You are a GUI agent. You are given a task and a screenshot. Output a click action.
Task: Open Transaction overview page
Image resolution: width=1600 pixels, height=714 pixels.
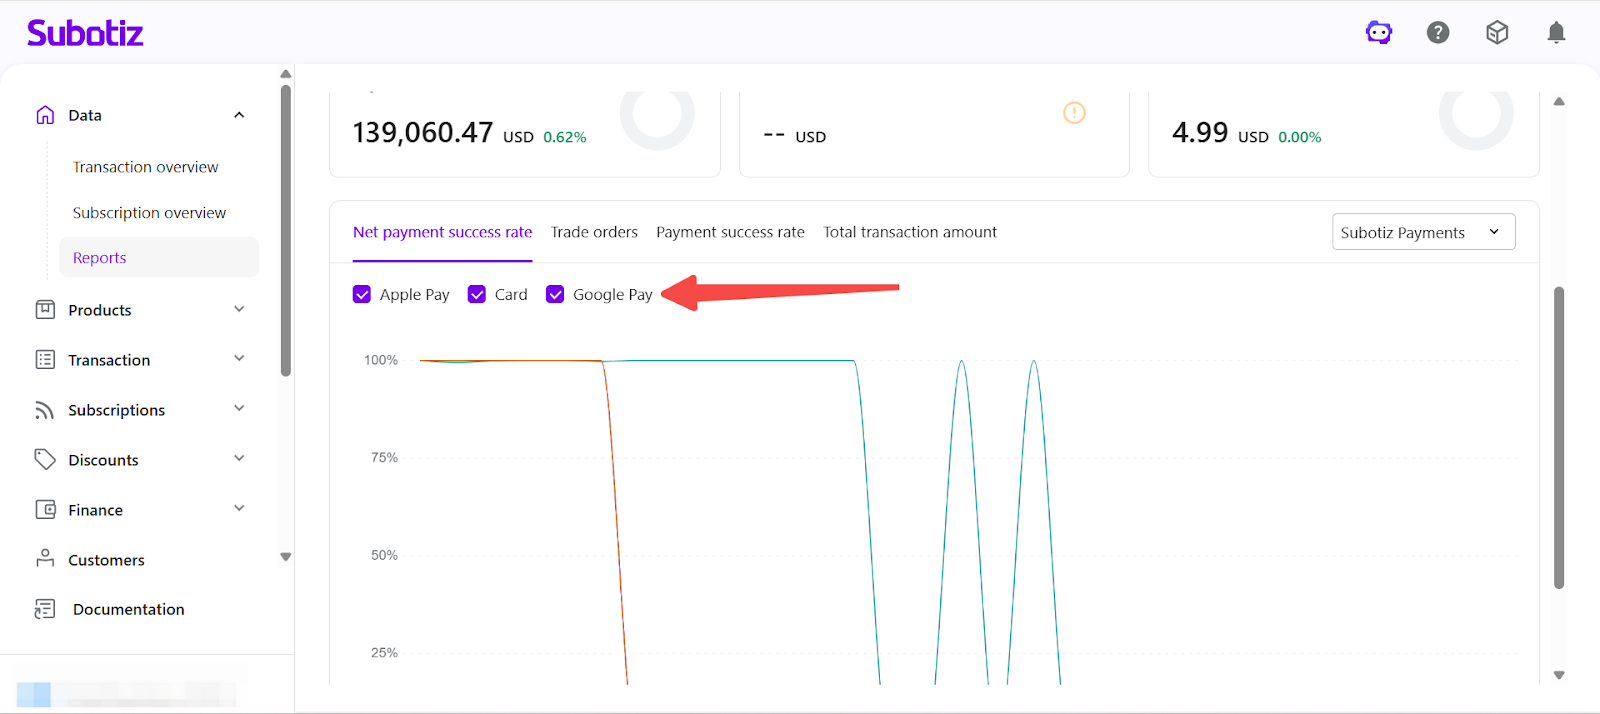(145, 167)
